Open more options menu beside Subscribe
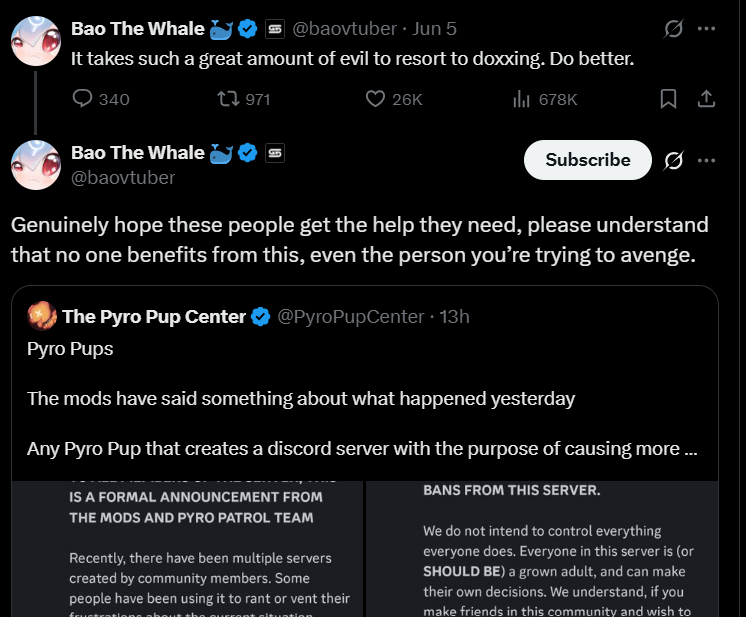The width and height of the screenshot is (746, 617). pos(706,160)
